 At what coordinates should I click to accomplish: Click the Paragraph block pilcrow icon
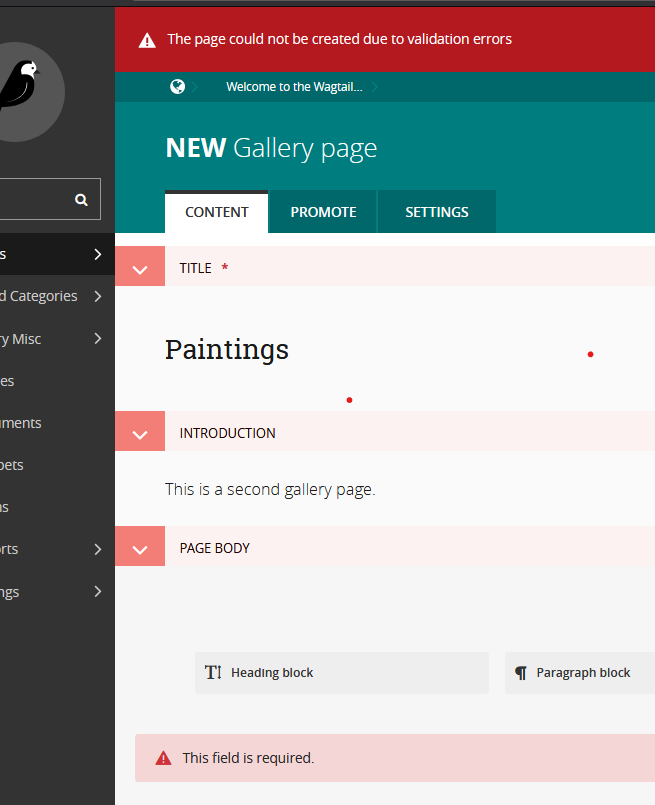pos(521,673)
